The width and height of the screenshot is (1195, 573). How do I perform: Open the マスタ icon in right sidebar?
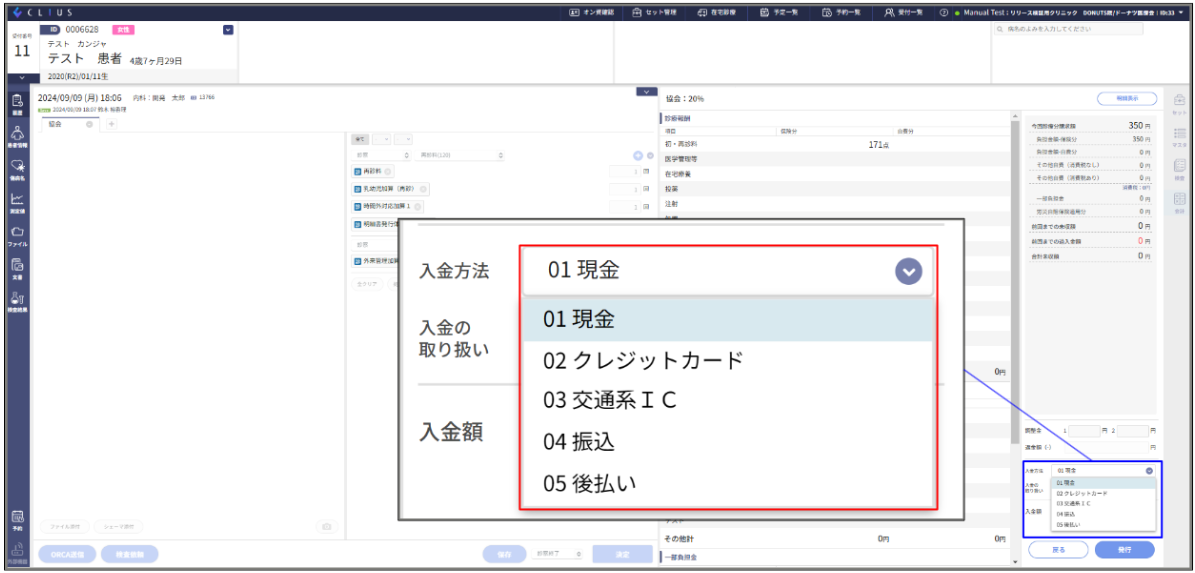[x=1179, y=136]
